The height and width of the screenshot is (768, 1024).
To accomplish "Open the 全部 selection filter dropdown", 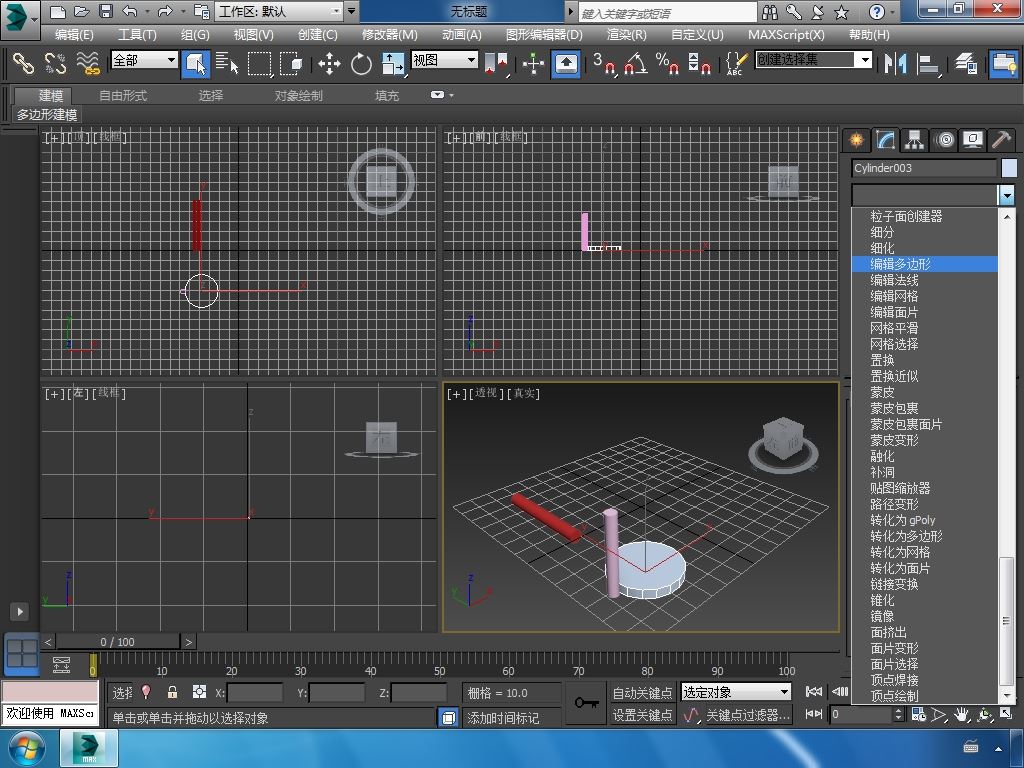I will point(144,60).
